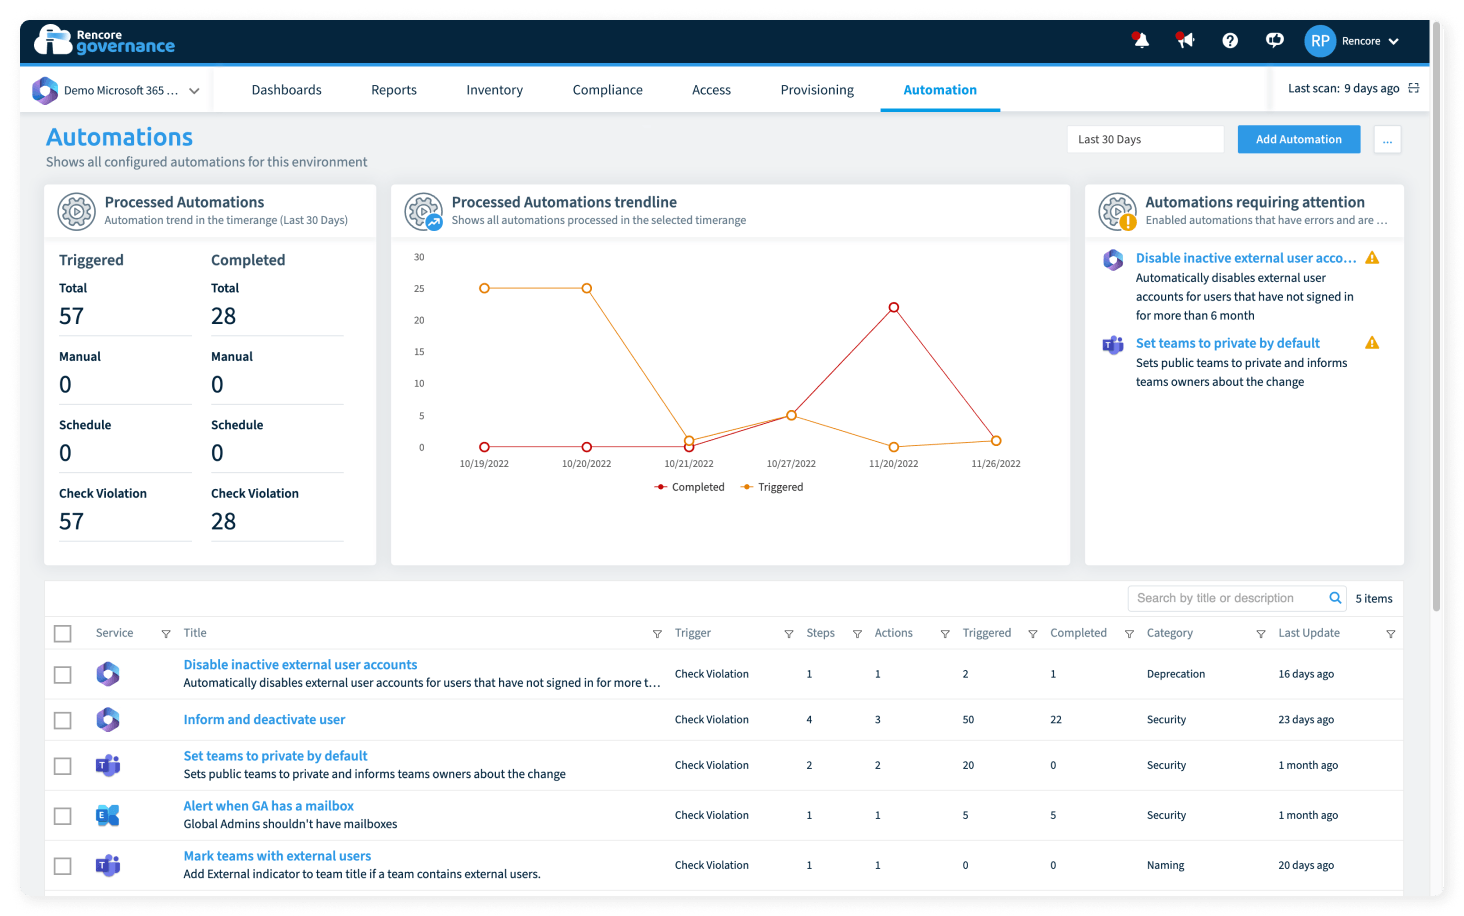Open the Last 30 Days timerange dropdown
Screen dimensions: 1464x916
click(1145, 139)
